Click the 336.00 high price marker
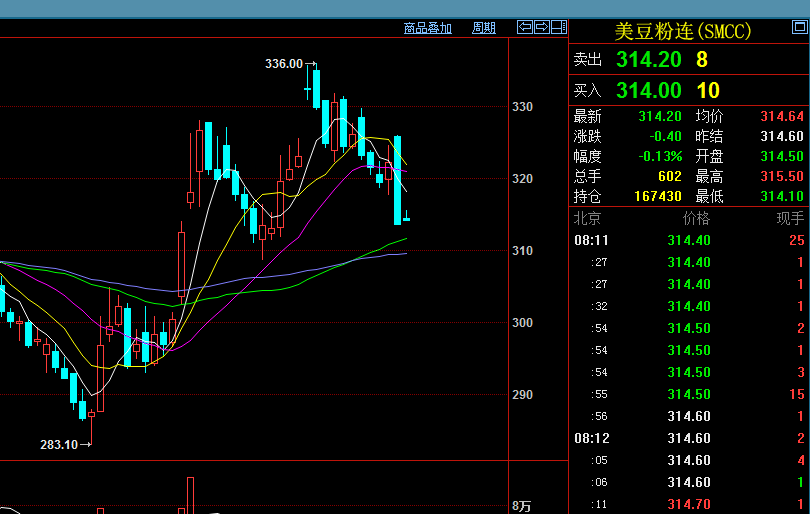810x514 pixels. click(284, 64)
